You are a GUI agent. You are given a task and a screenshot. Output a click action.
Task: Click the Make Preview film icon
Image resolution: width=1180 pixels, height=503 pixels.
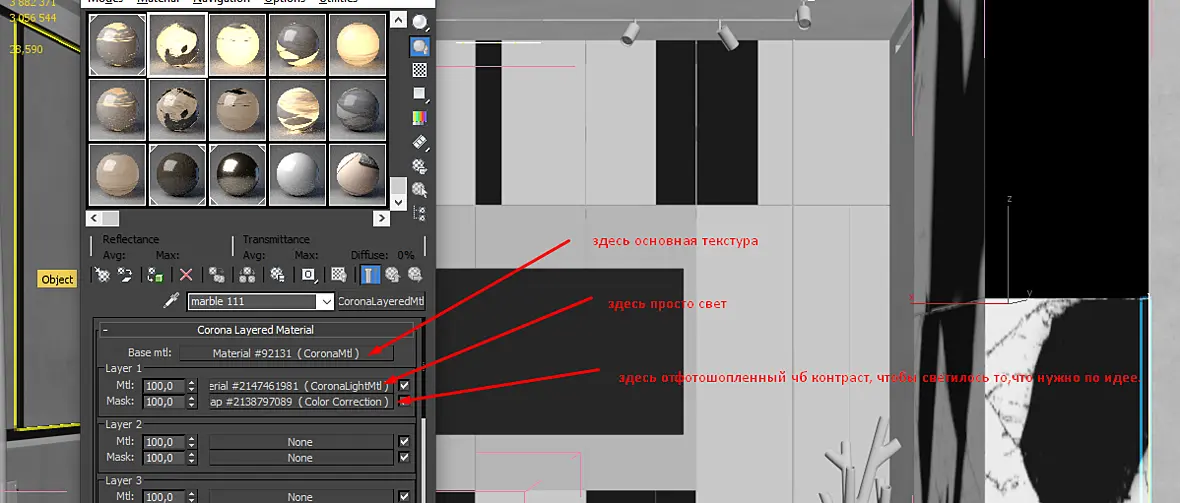tap(420, 142)
